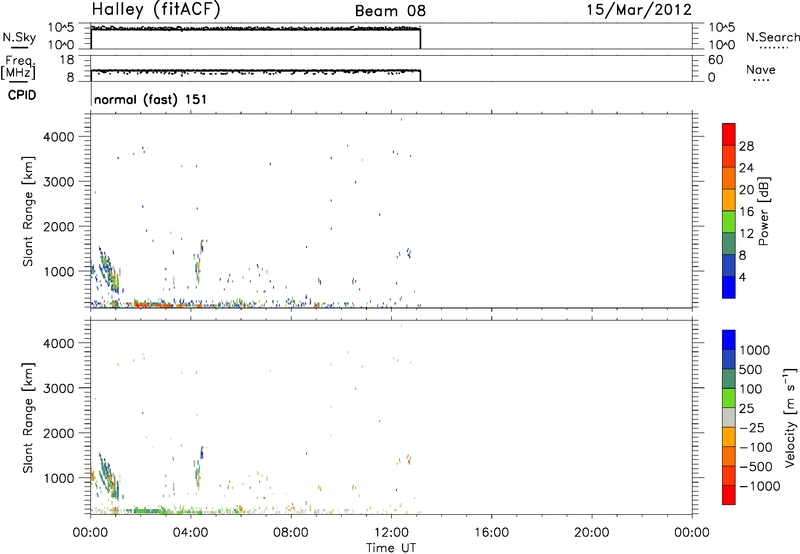Click the 28 label on power colorbar
The height and width of the screenshot is (554, 800).
(746, 146)
